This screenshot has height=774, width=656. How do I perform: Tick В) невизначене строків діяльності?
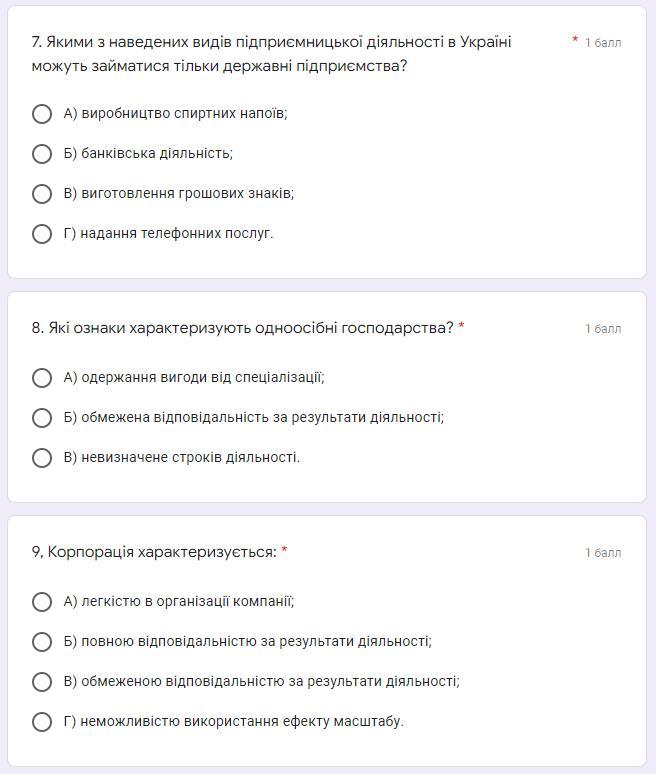(42, 458)
